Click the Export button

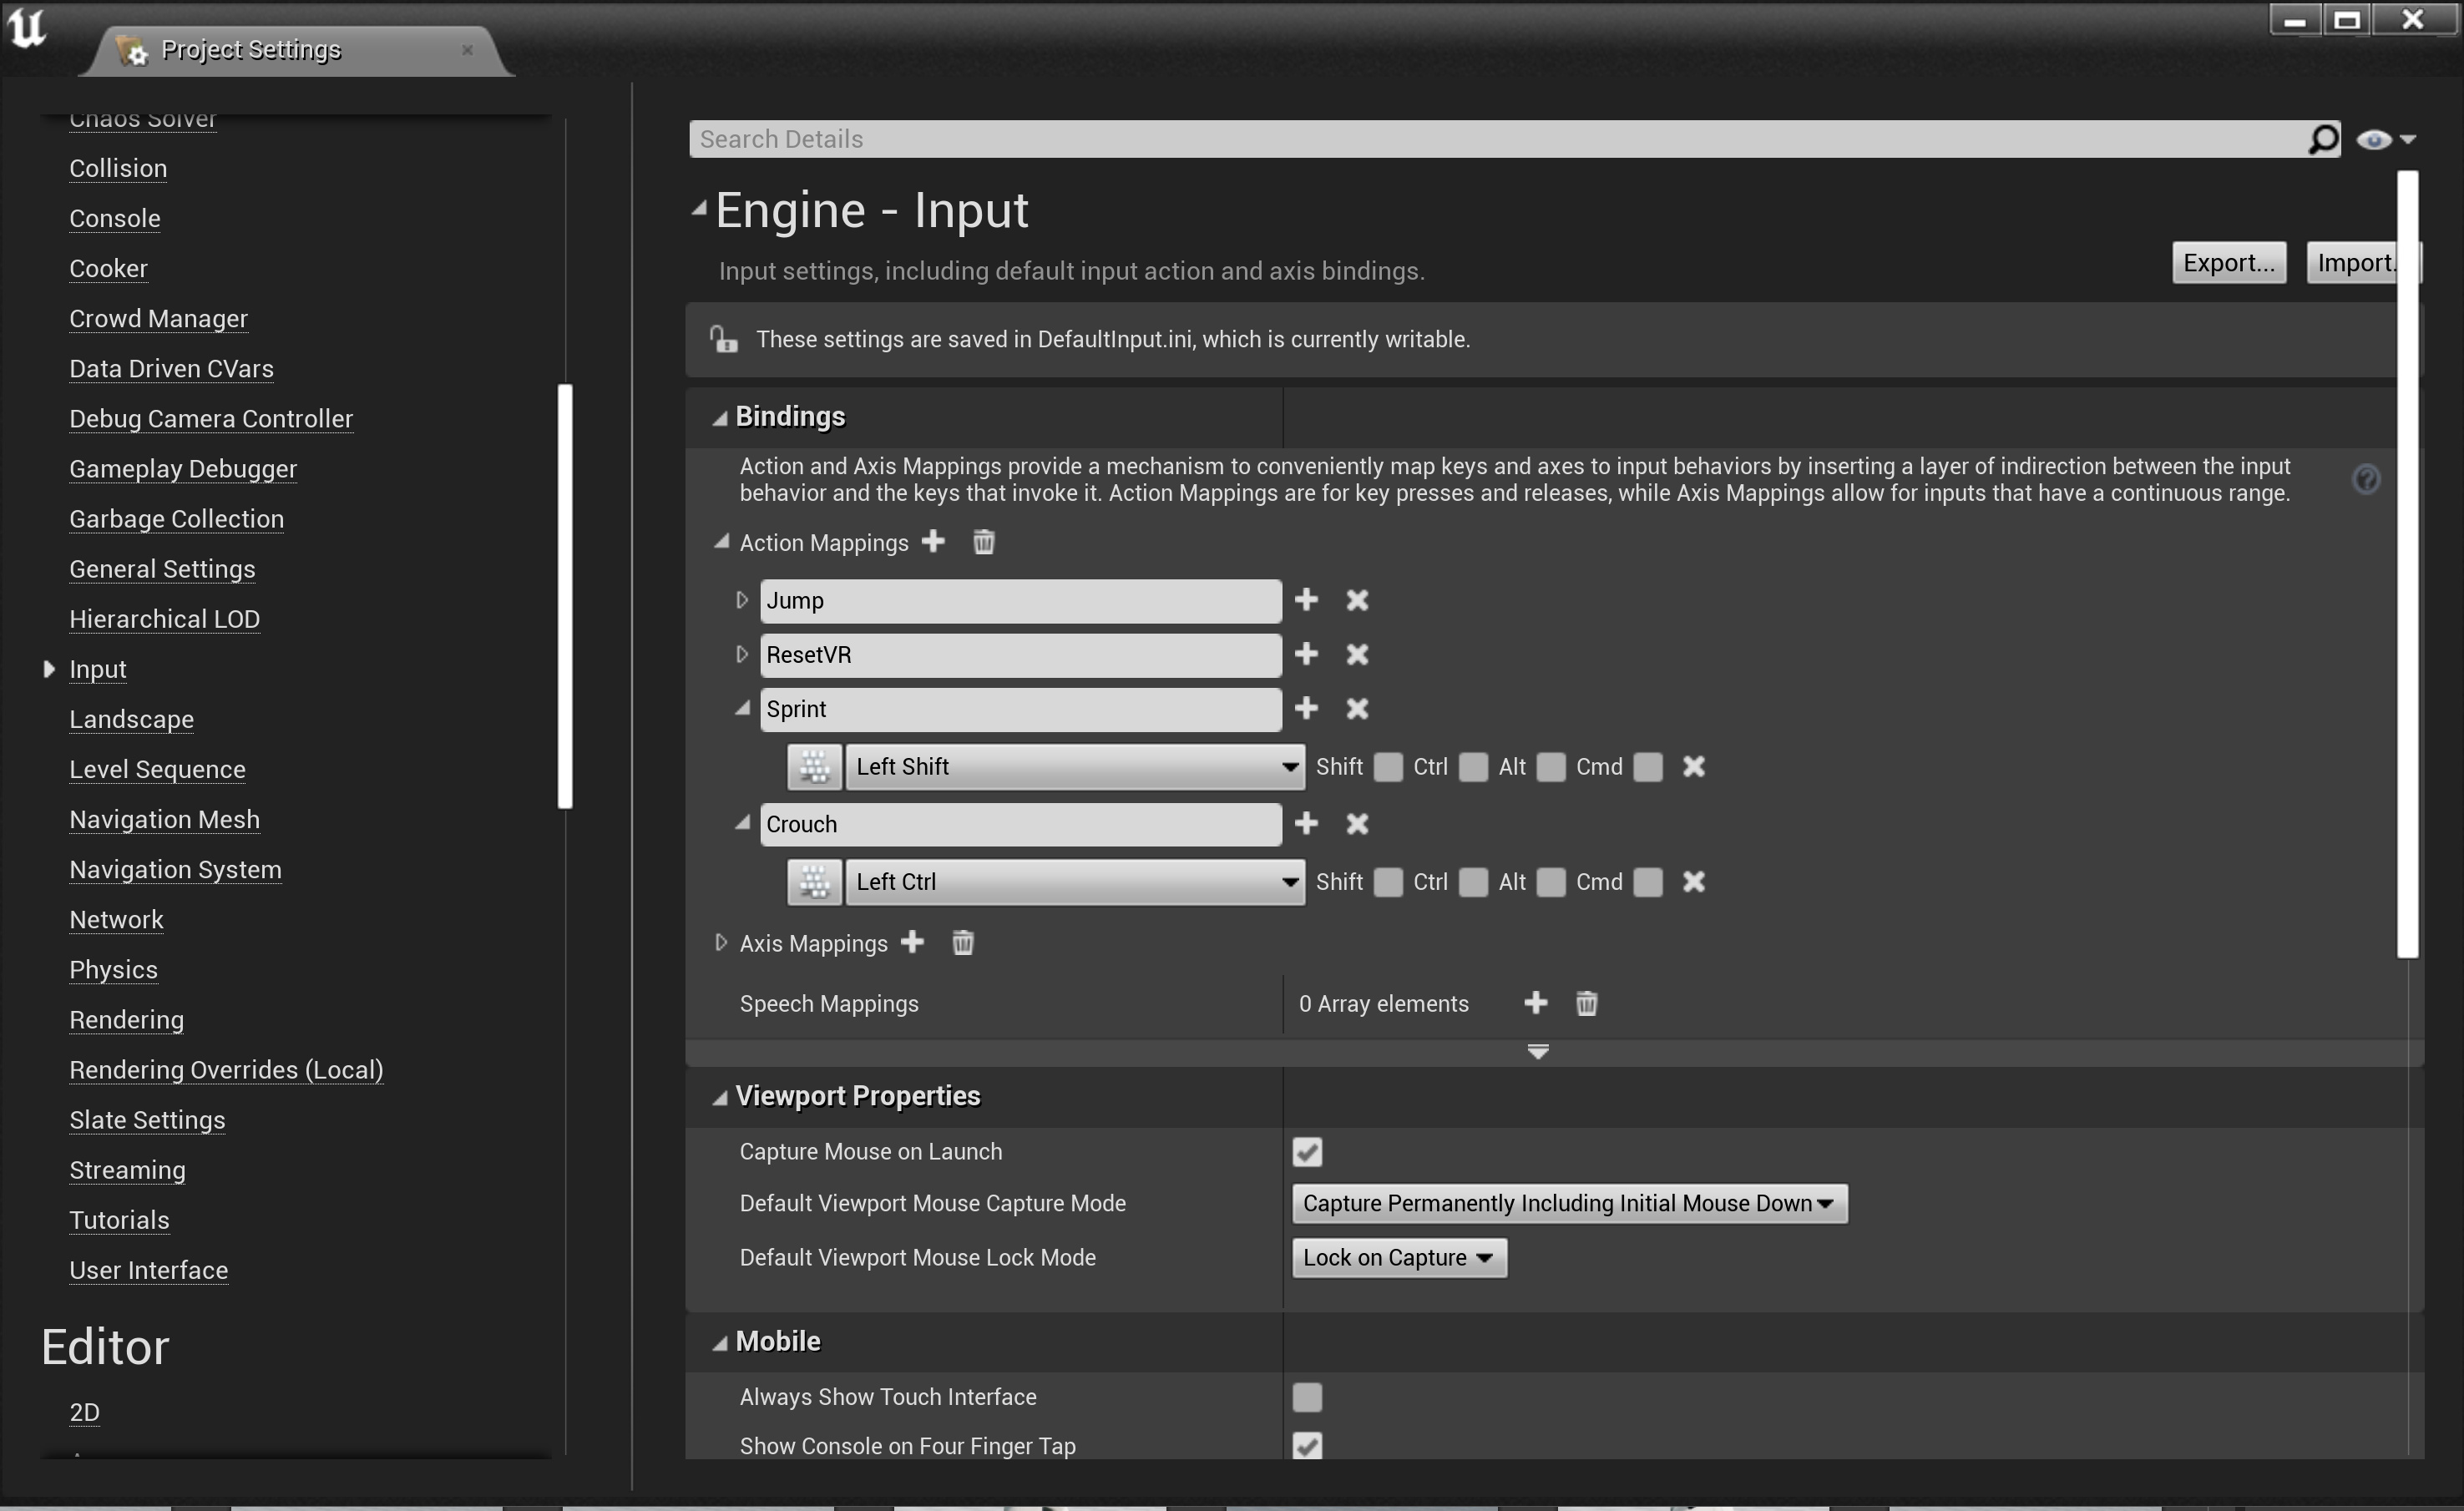pyautogui.click(x=2229, y=262)
